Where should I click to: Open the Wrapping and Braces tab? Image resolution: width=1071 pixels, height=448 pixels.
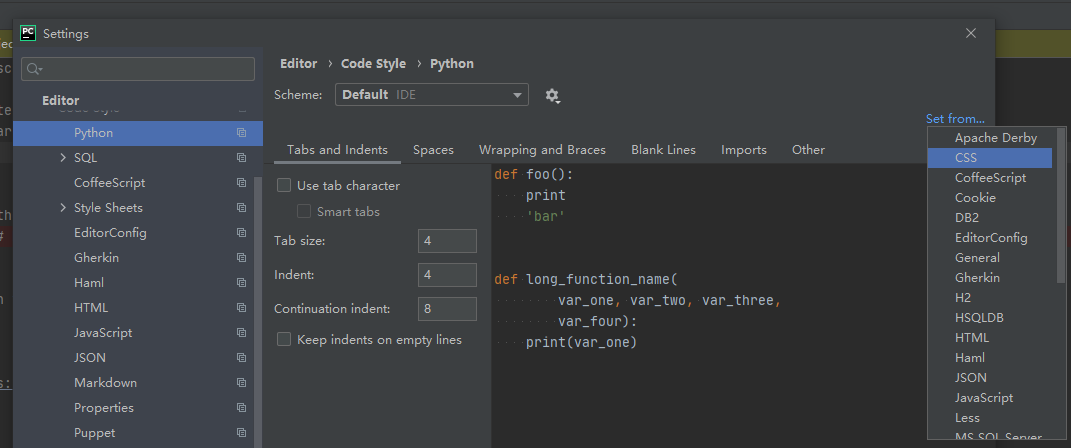click(542, 150)
